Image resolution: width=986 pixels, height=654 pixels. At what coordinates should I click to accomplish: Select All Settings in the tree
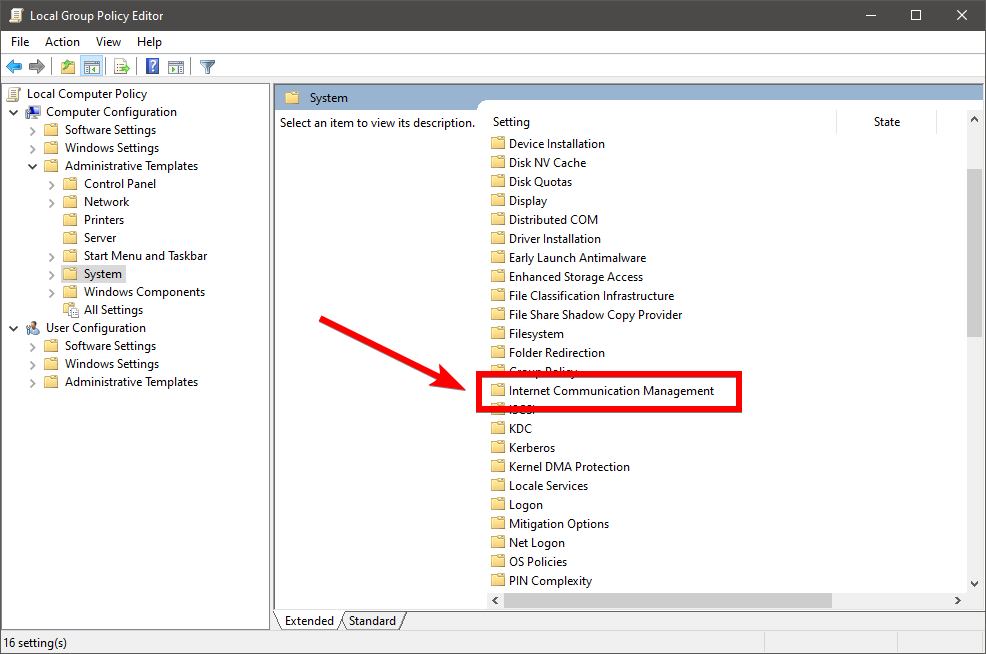click(113, 310)
